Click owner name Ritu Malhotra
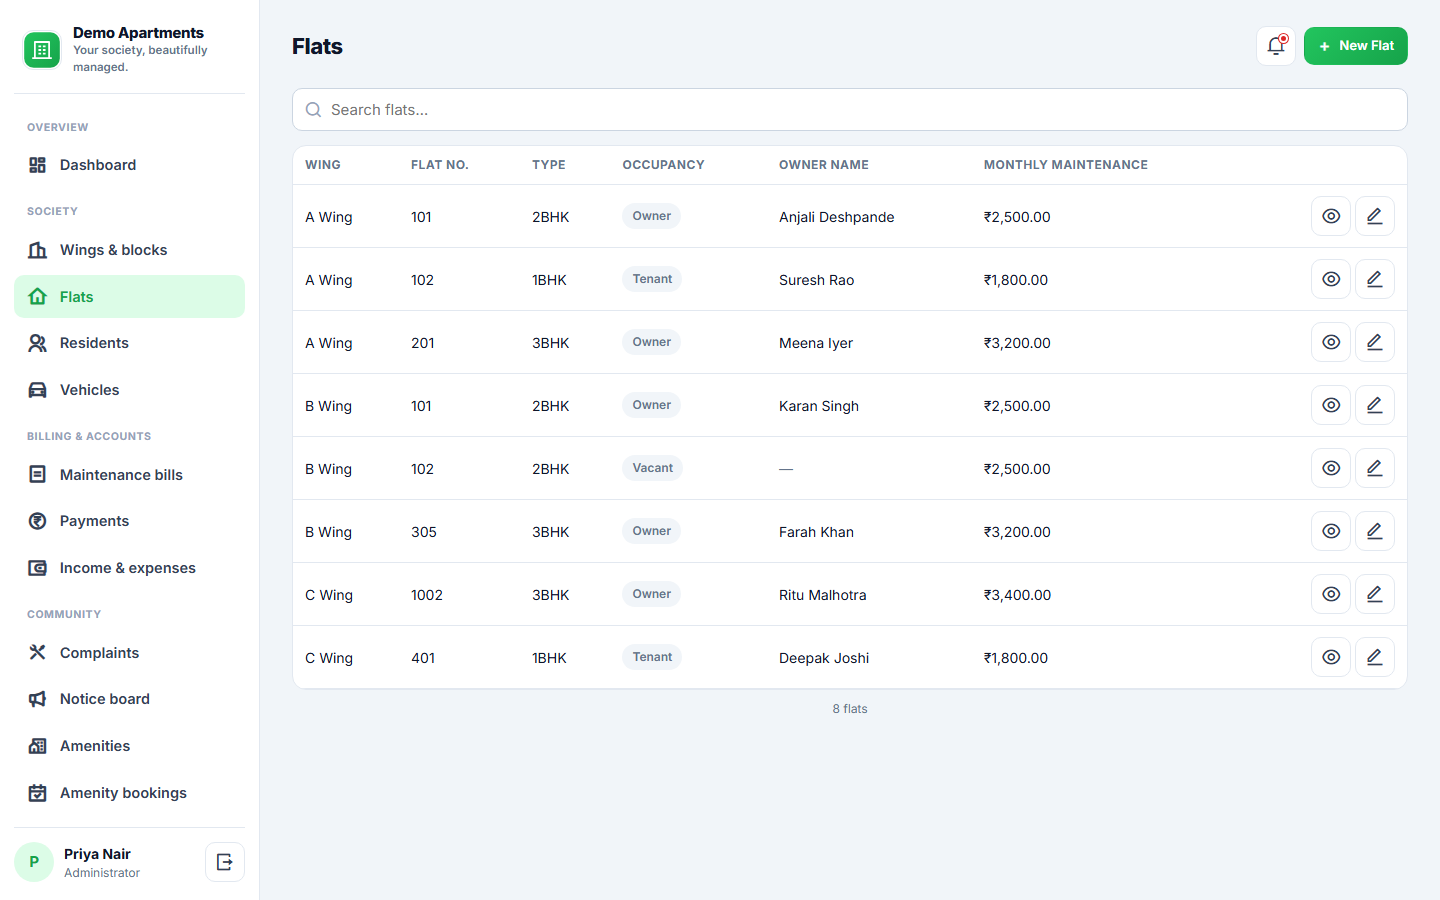 coord(823,595)
